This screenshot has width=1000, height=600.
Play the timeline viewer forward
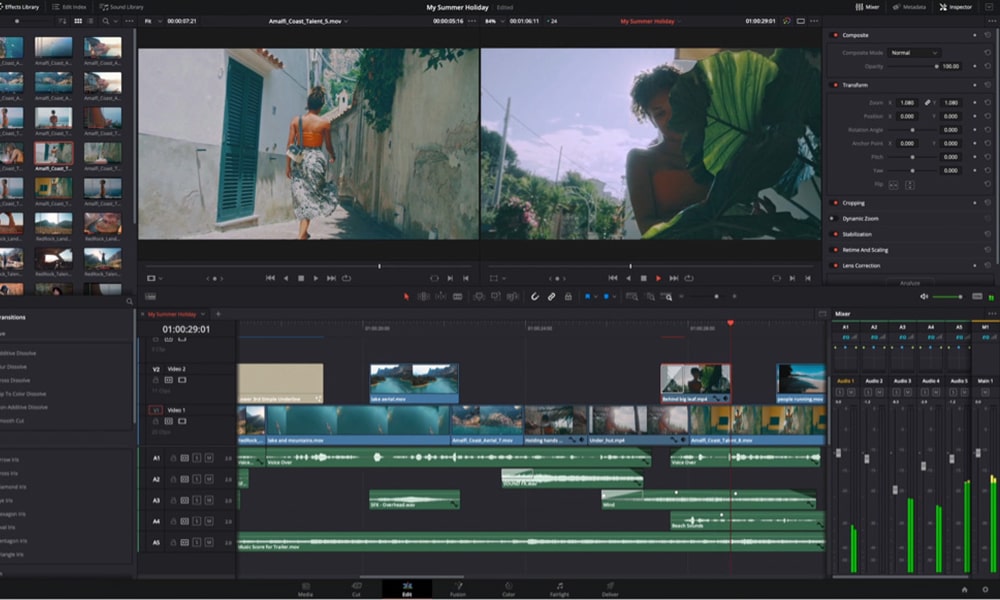tap(658, 278)
